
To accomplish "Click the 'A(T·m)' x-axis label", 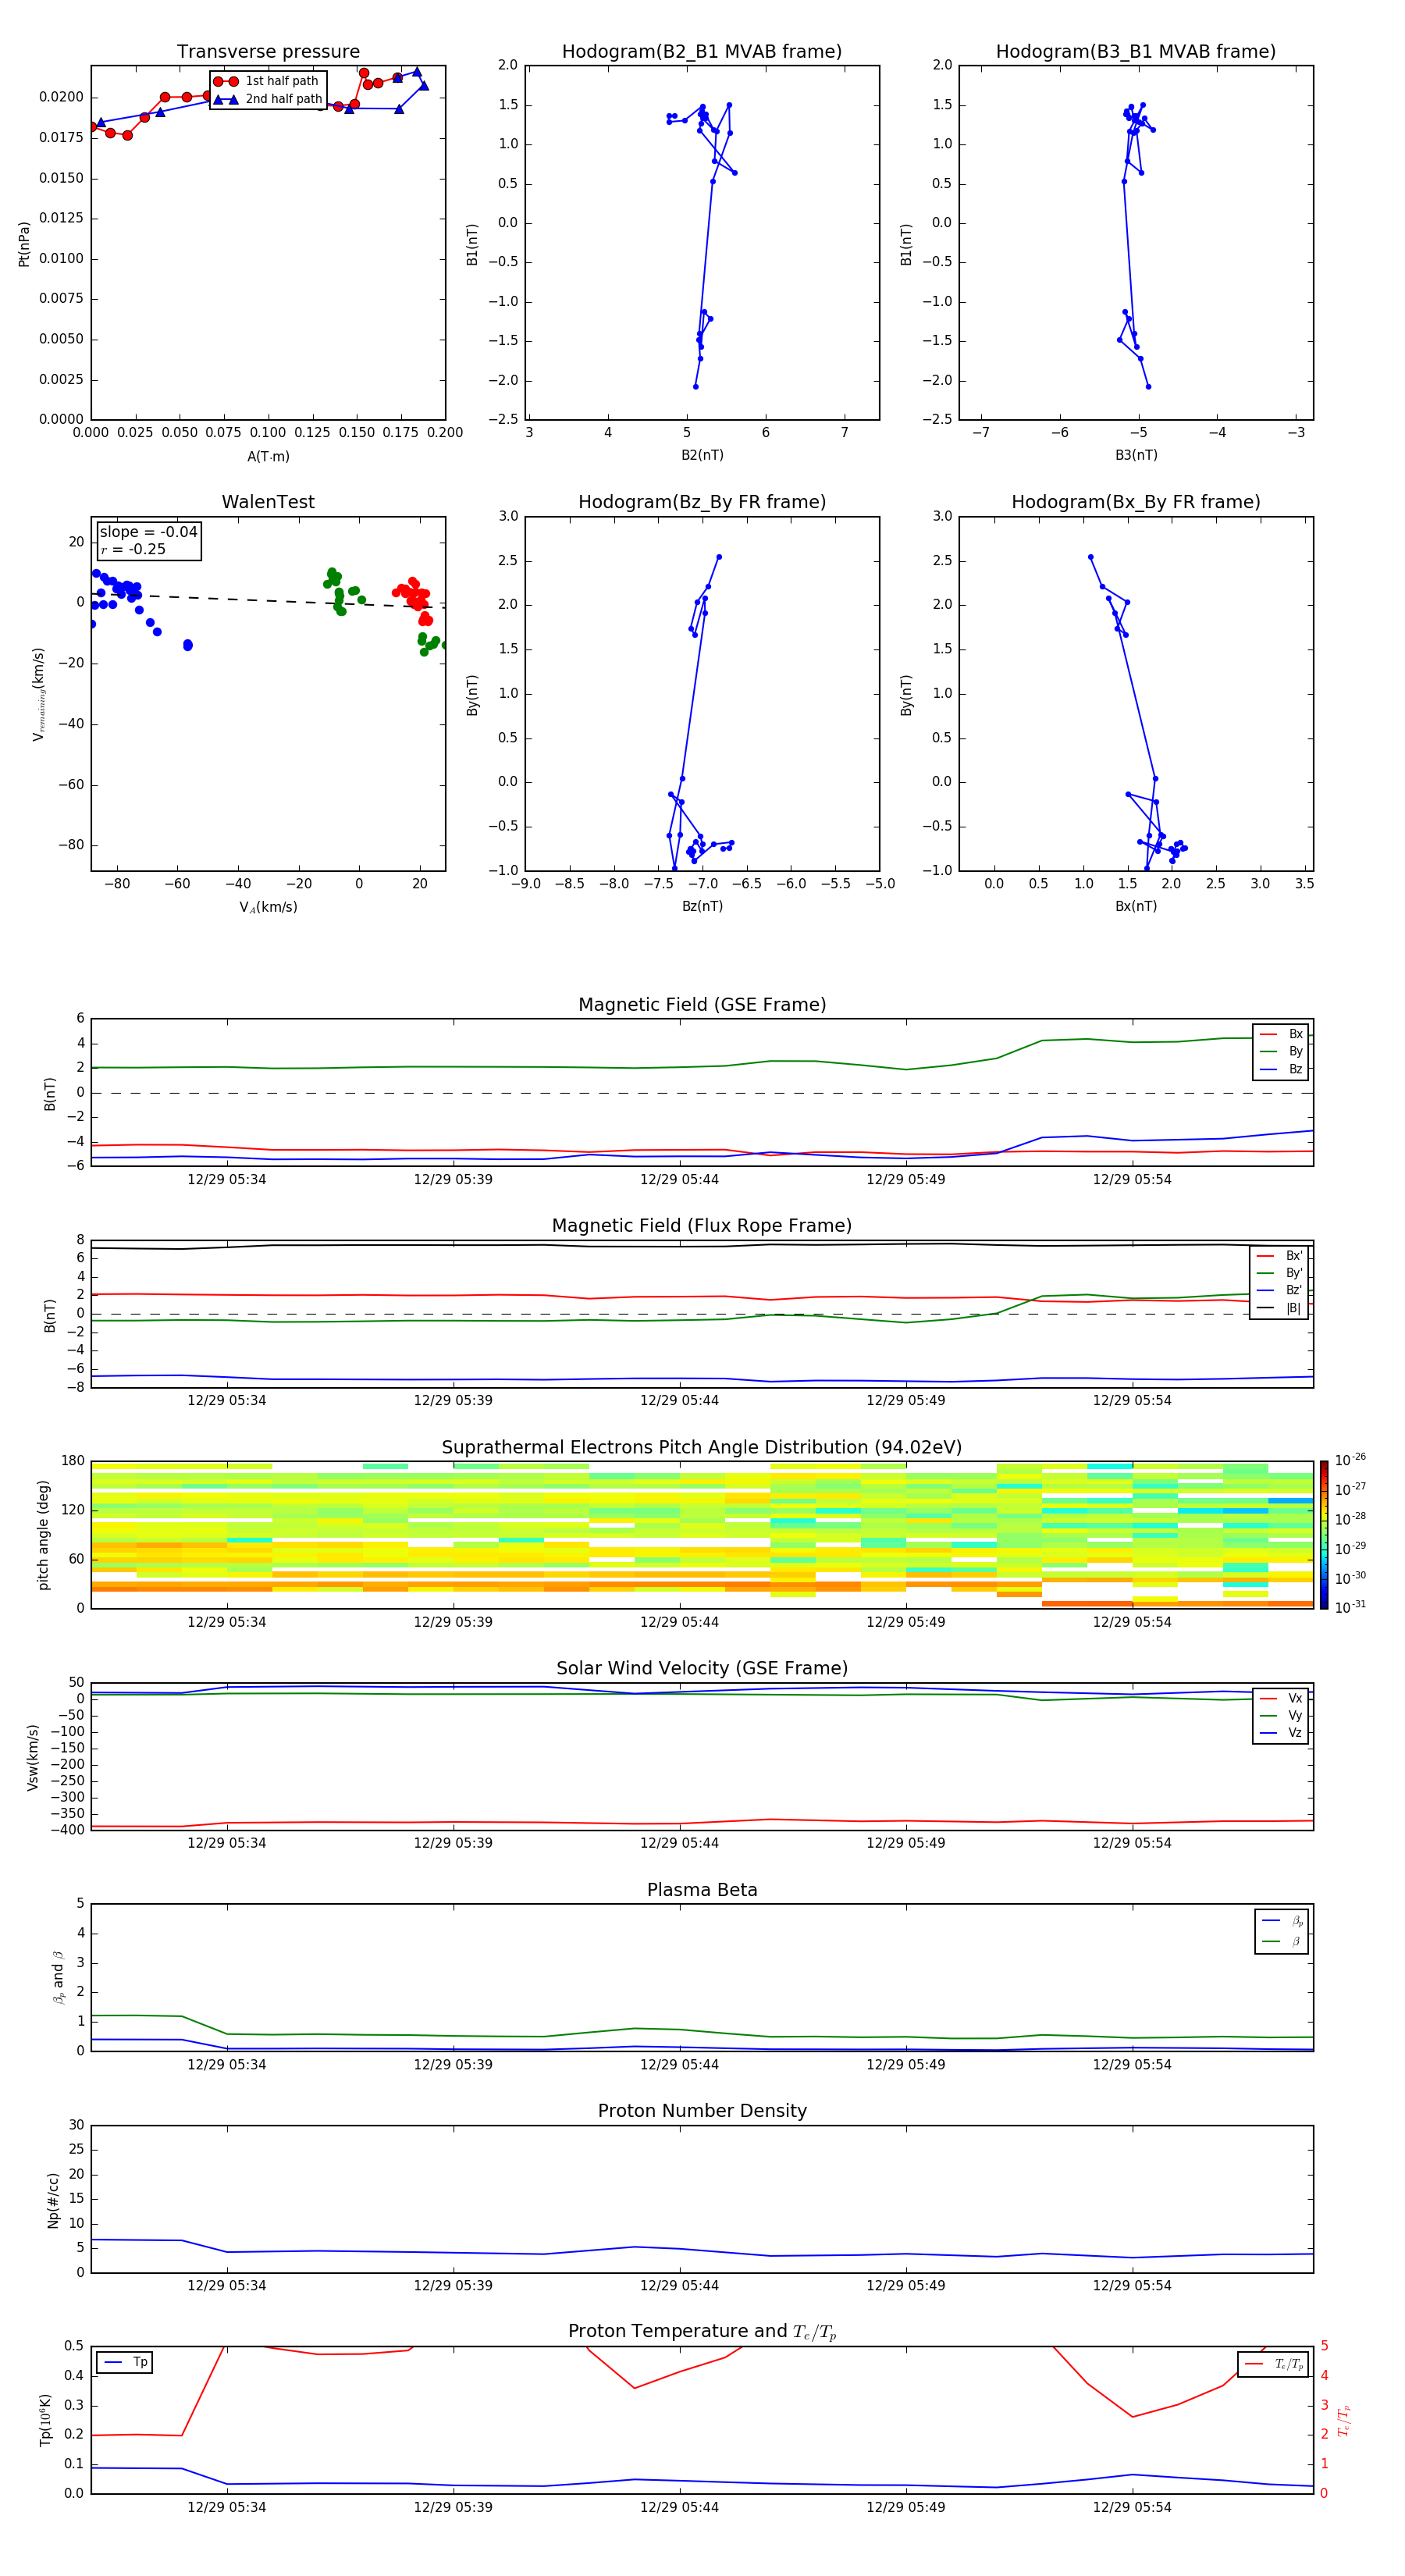I will tap(268, 457).
